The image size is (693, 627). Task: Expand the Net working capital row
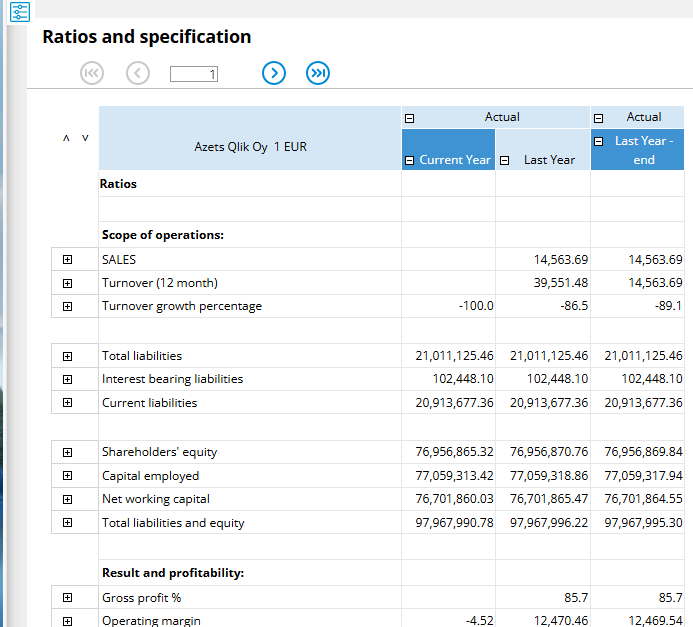[x=67, y=499]
